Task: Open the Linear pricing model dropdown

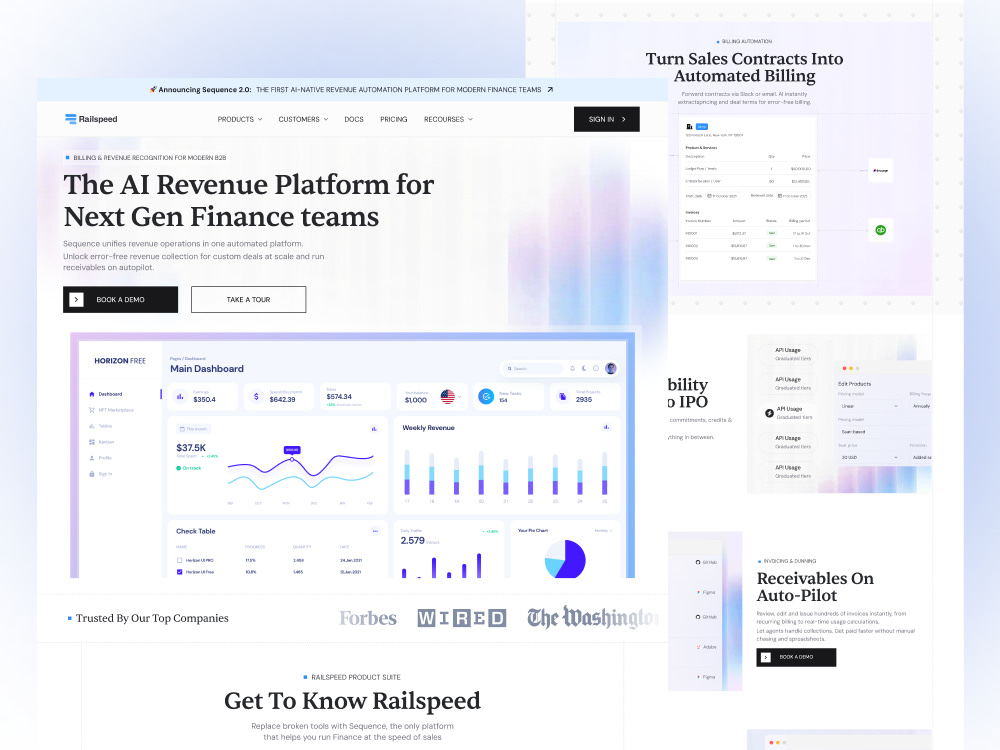Action: [869, 406]
